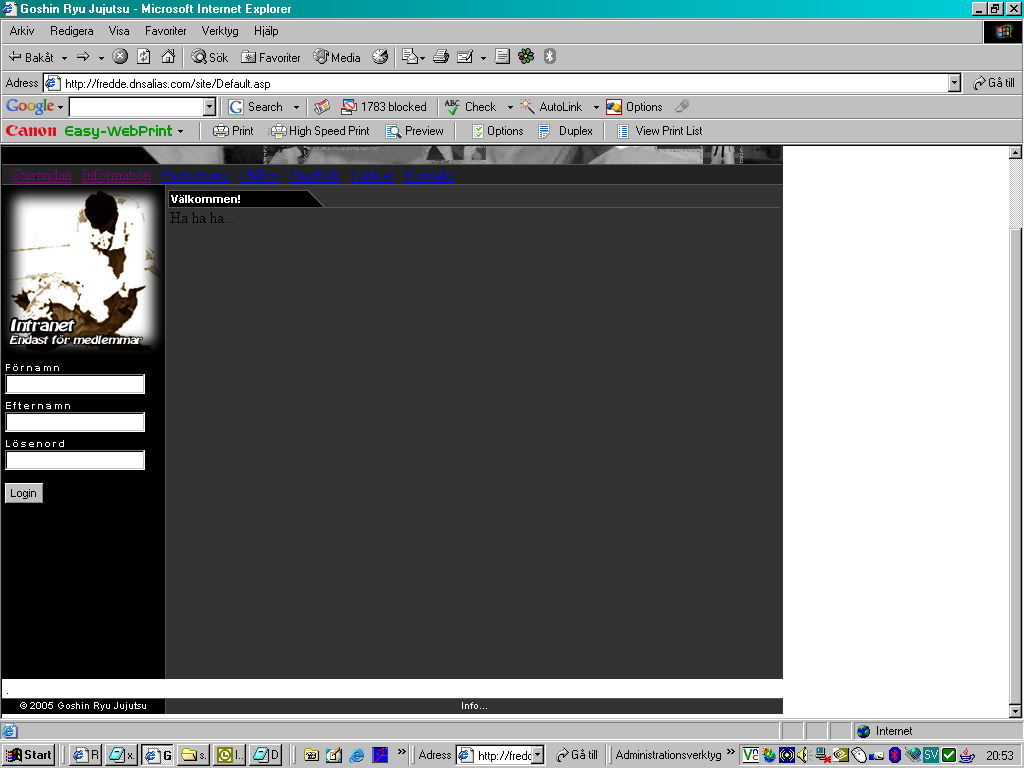This screenshot has height=768, width=1024.
Task: Open Canon Easy-WebPrint Options
Action: click(x=498, y=131)
